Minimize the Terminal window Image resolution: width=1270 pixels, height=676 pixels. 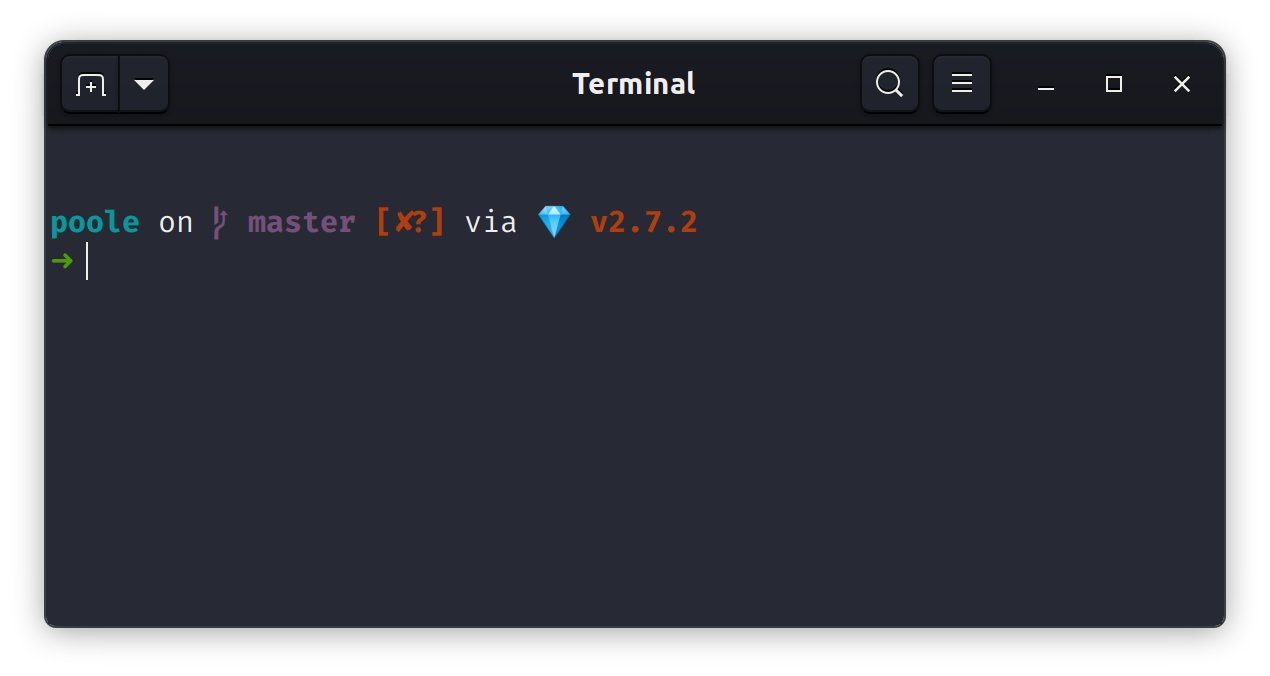(x=1046, y=84)
